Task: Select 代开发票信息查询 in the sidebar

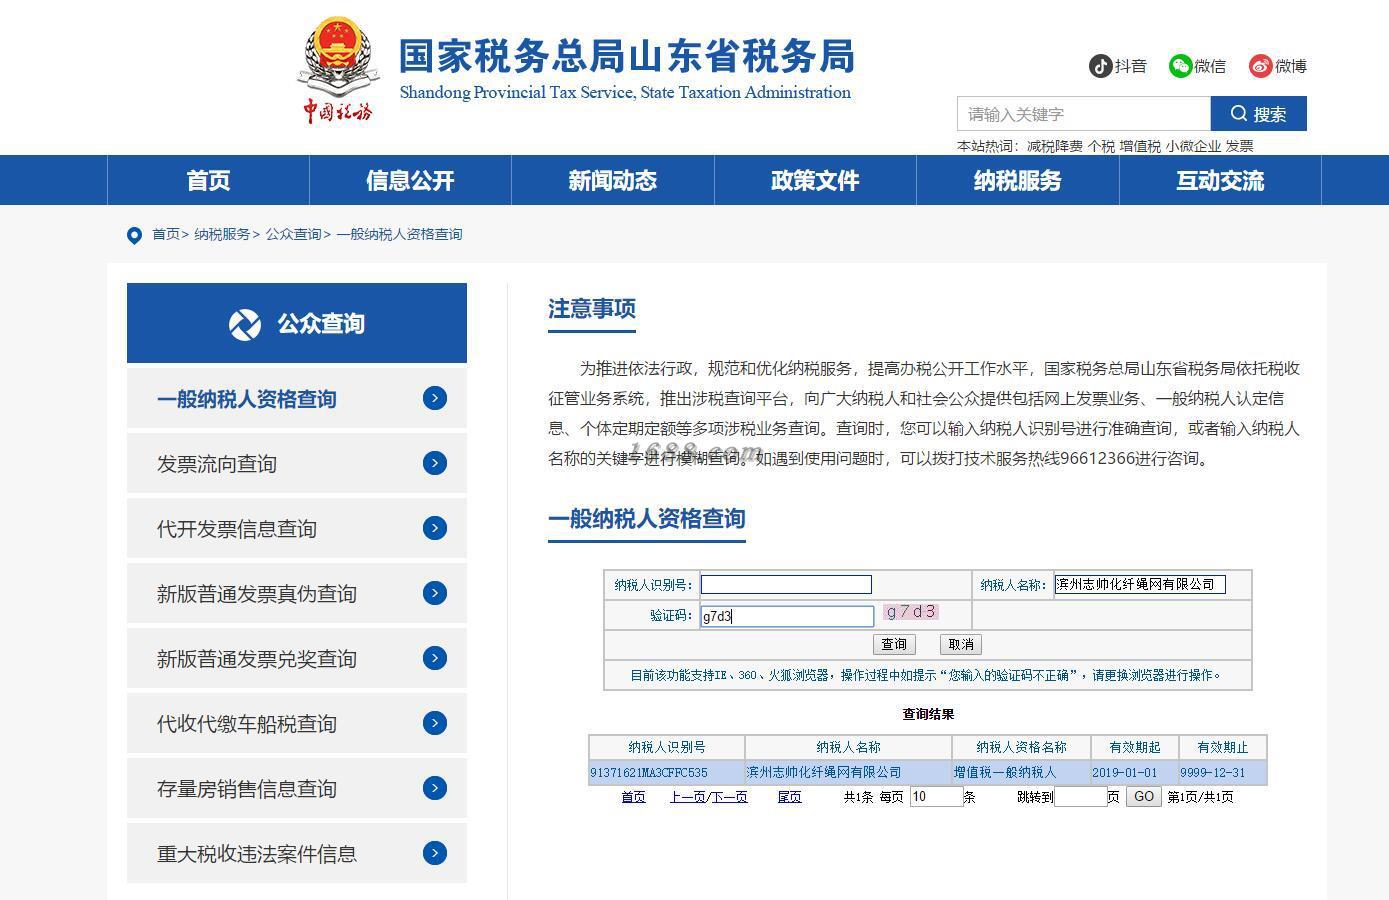Action: pyautogui.click(x=297, y=528)
